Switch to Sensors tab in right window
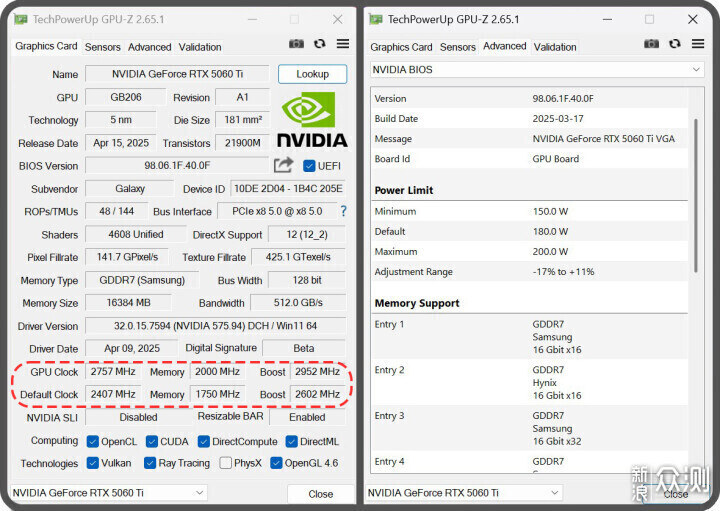The height and width of the screenshot is (511, 720). tap(457, 47)
